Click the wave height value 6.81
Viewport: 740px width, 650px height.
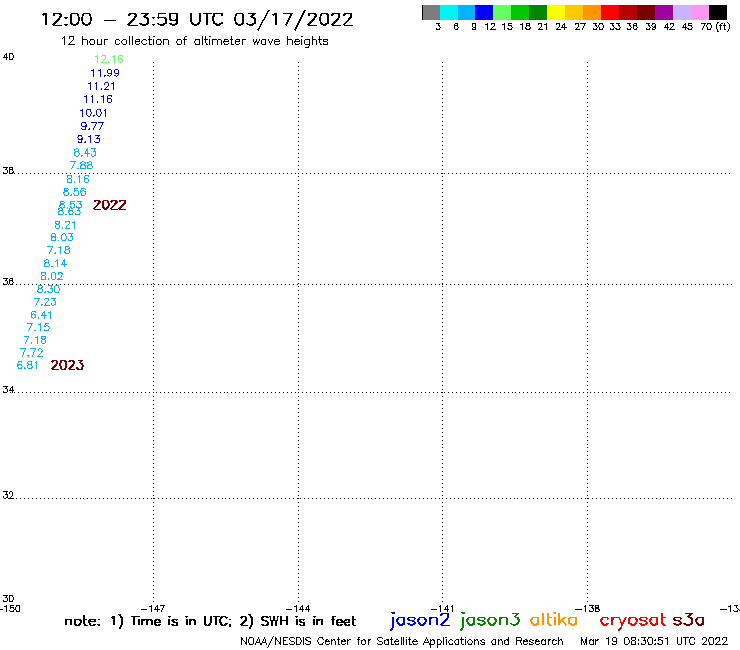tap(27, 365)
